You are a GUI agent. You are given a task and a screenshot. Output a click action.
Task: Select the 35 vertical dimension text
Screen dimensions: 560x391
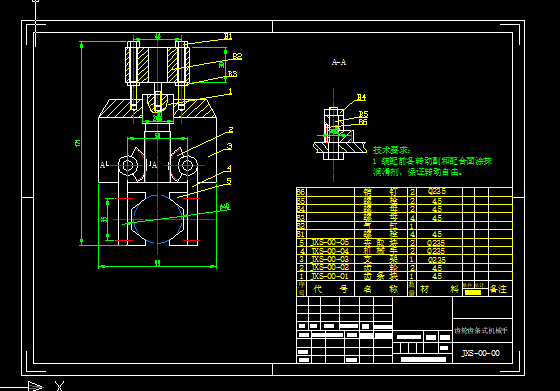(x=104, y=219)
